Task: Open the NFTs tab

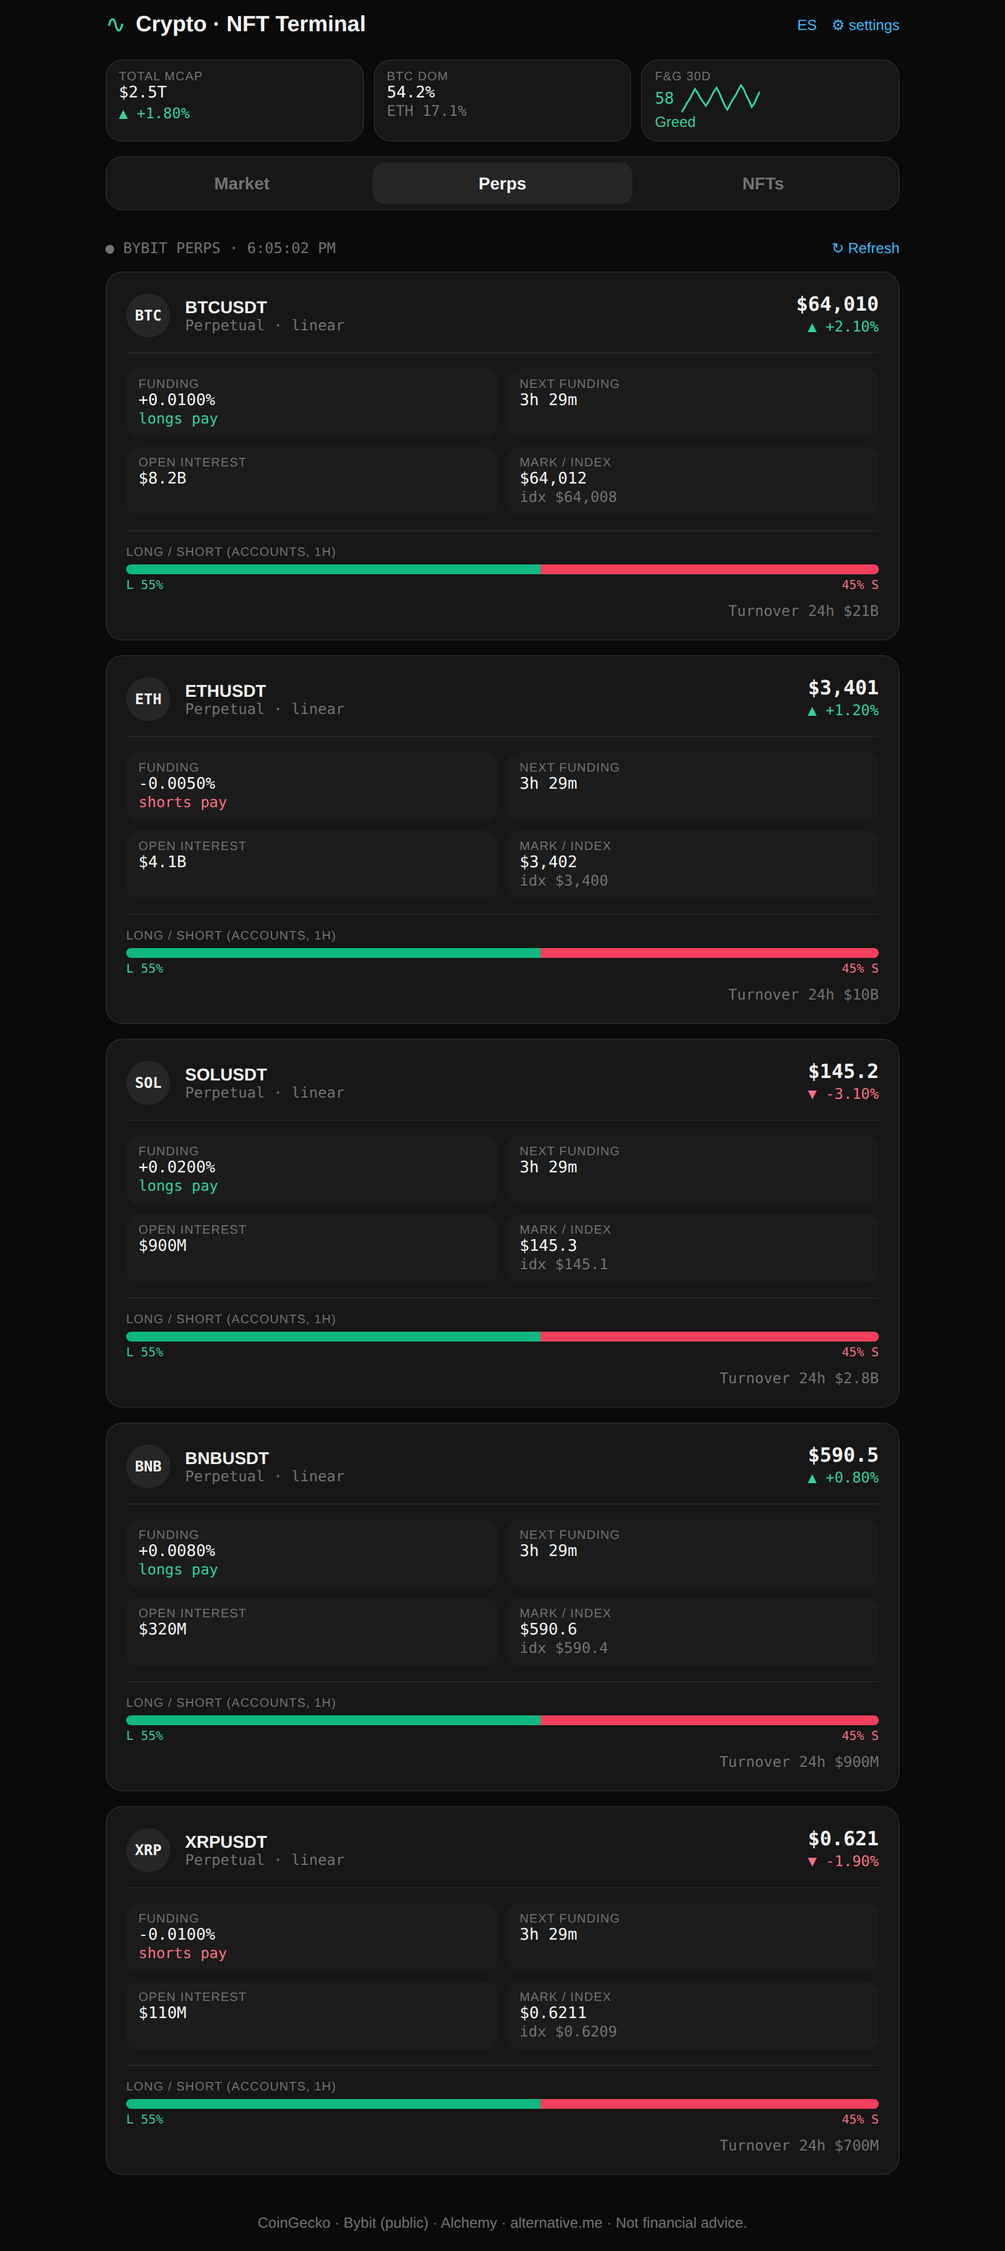Action: click(x=763, y=184)
